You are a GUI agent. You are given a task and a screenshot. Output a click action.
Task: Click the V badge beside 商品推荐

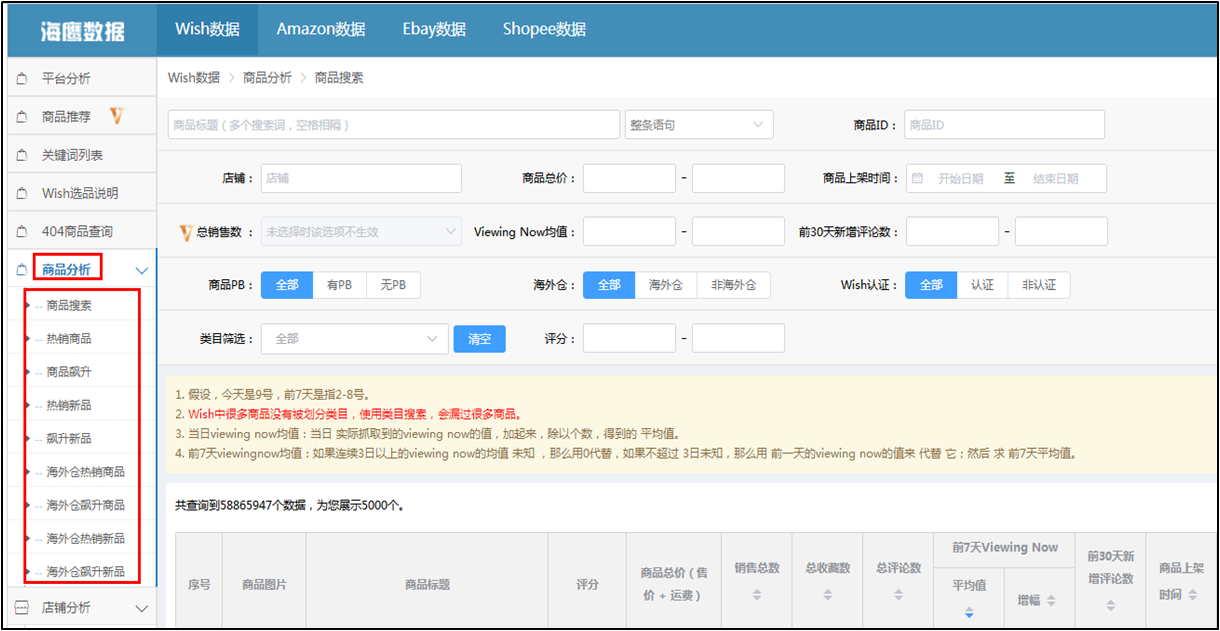117,116
